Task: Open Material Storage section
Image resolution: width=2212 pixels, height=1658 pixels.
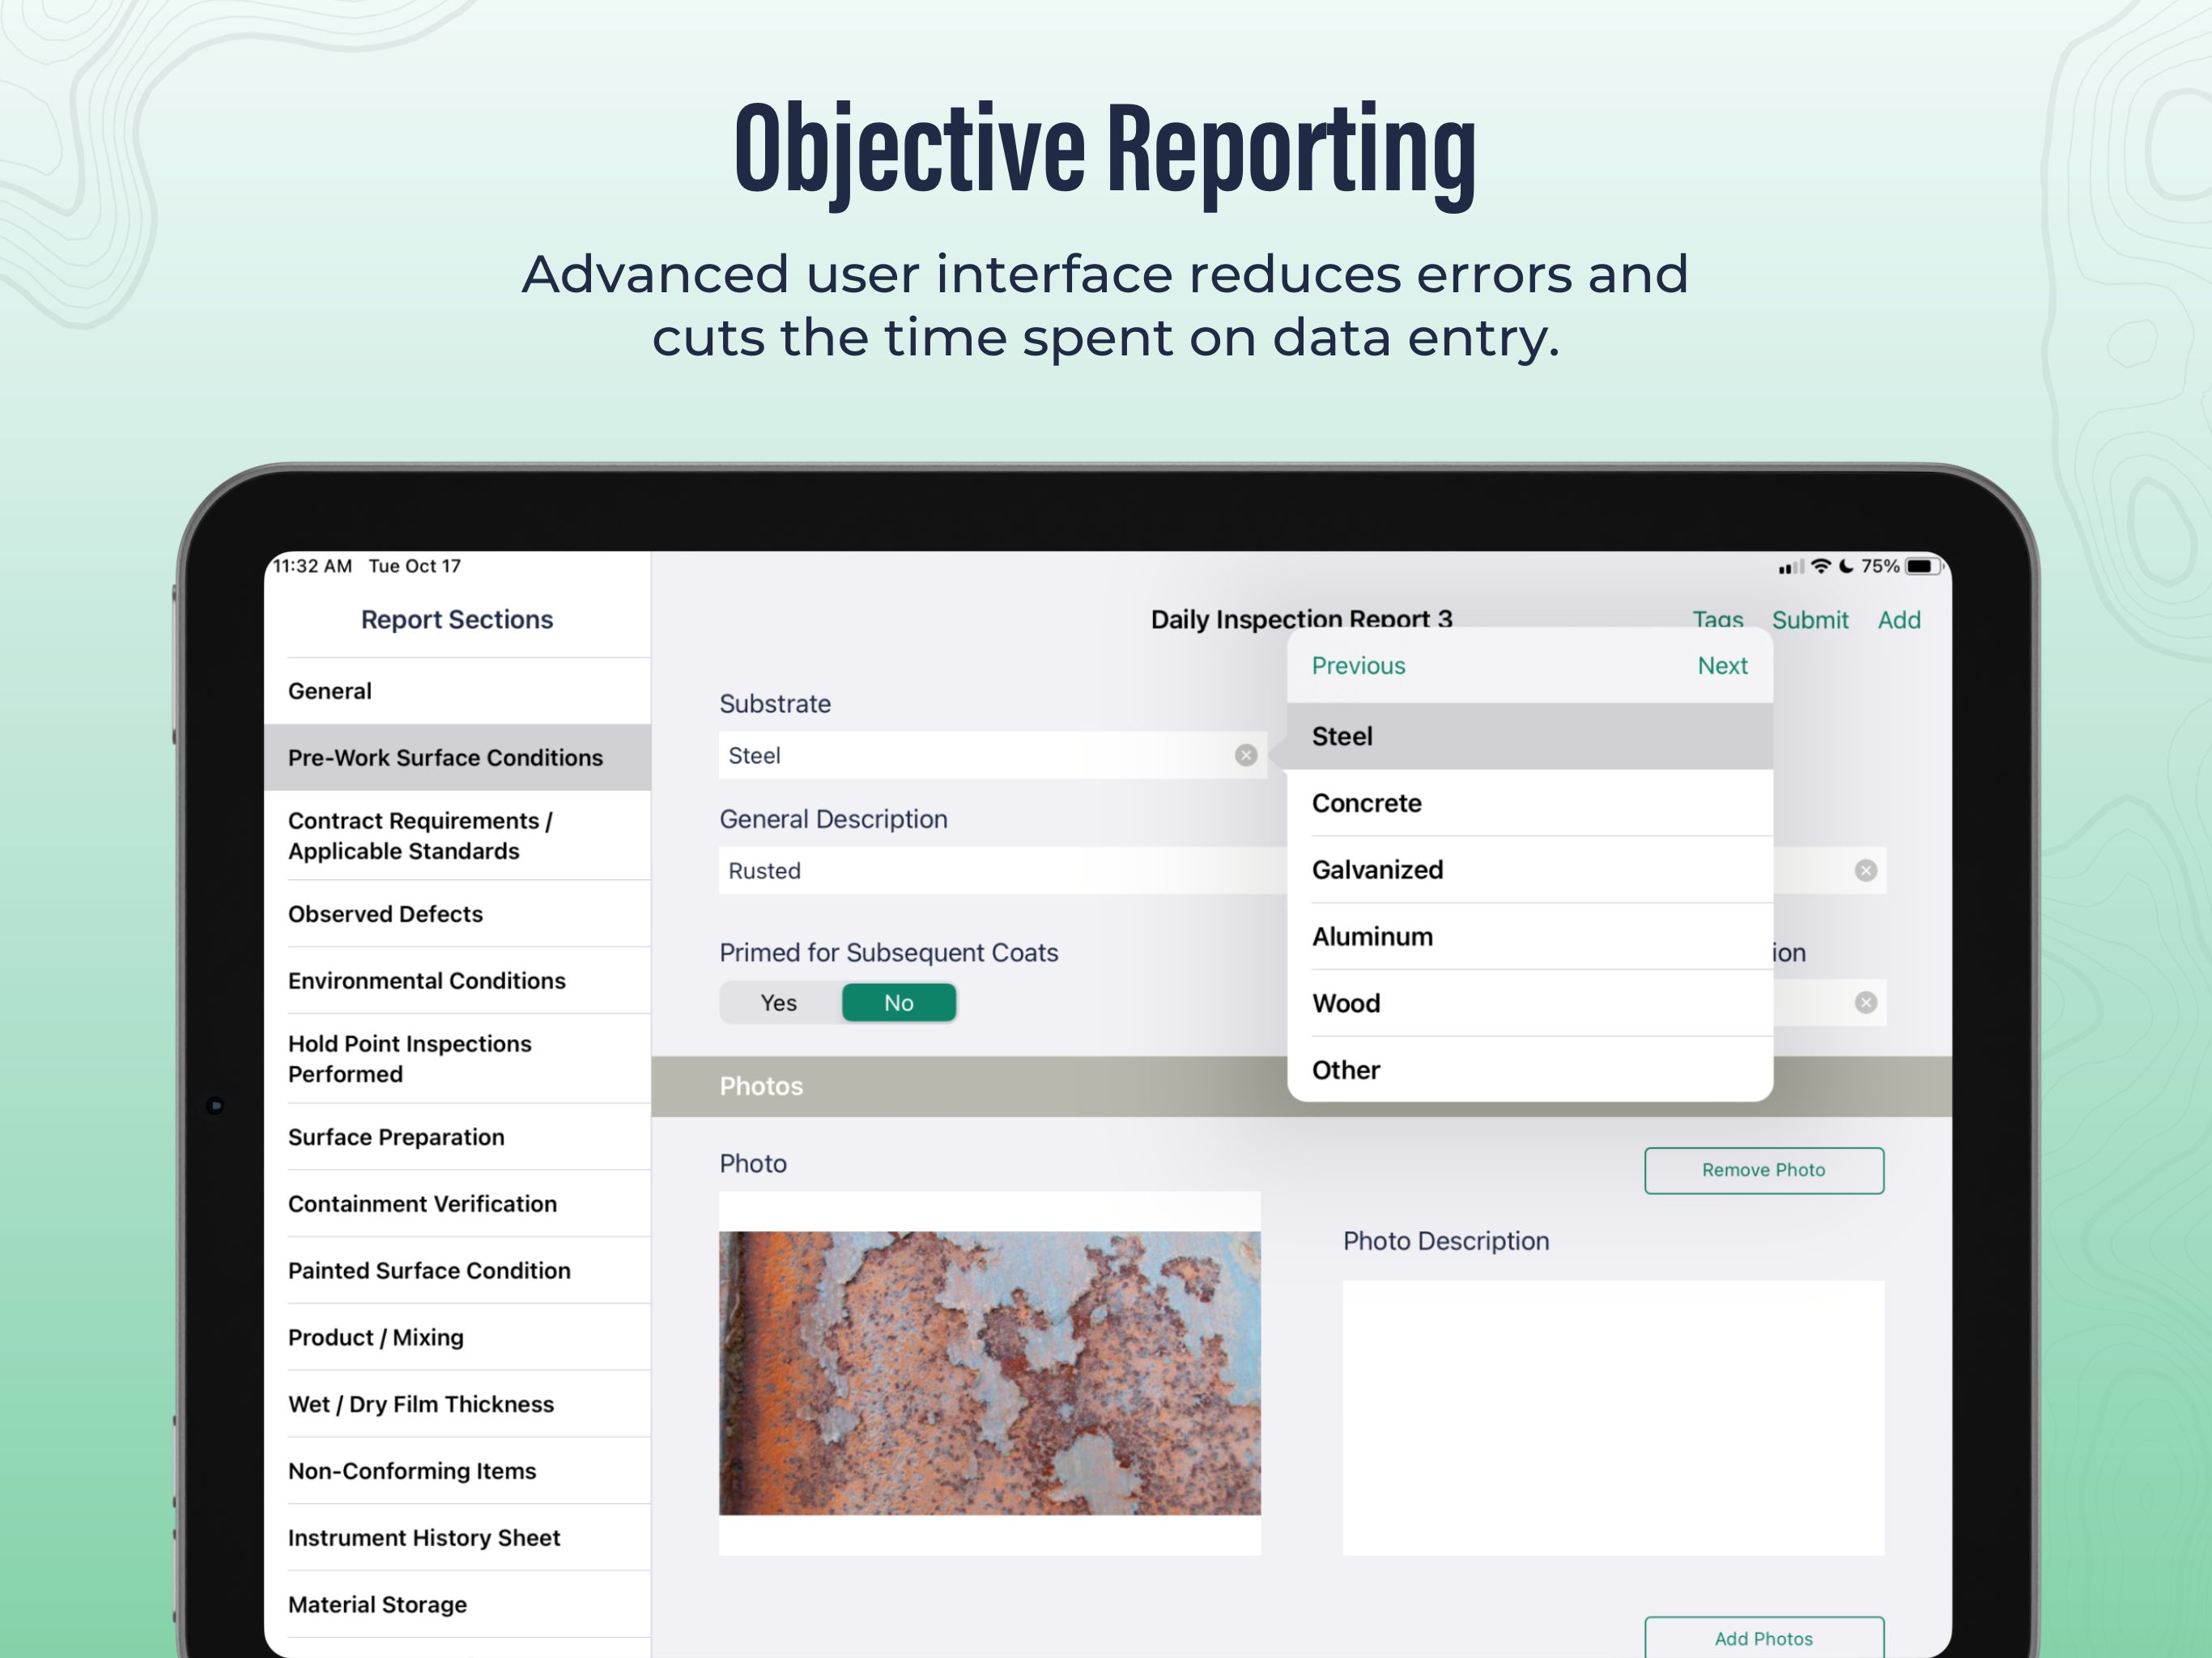Action: [x=457, y=1605]
